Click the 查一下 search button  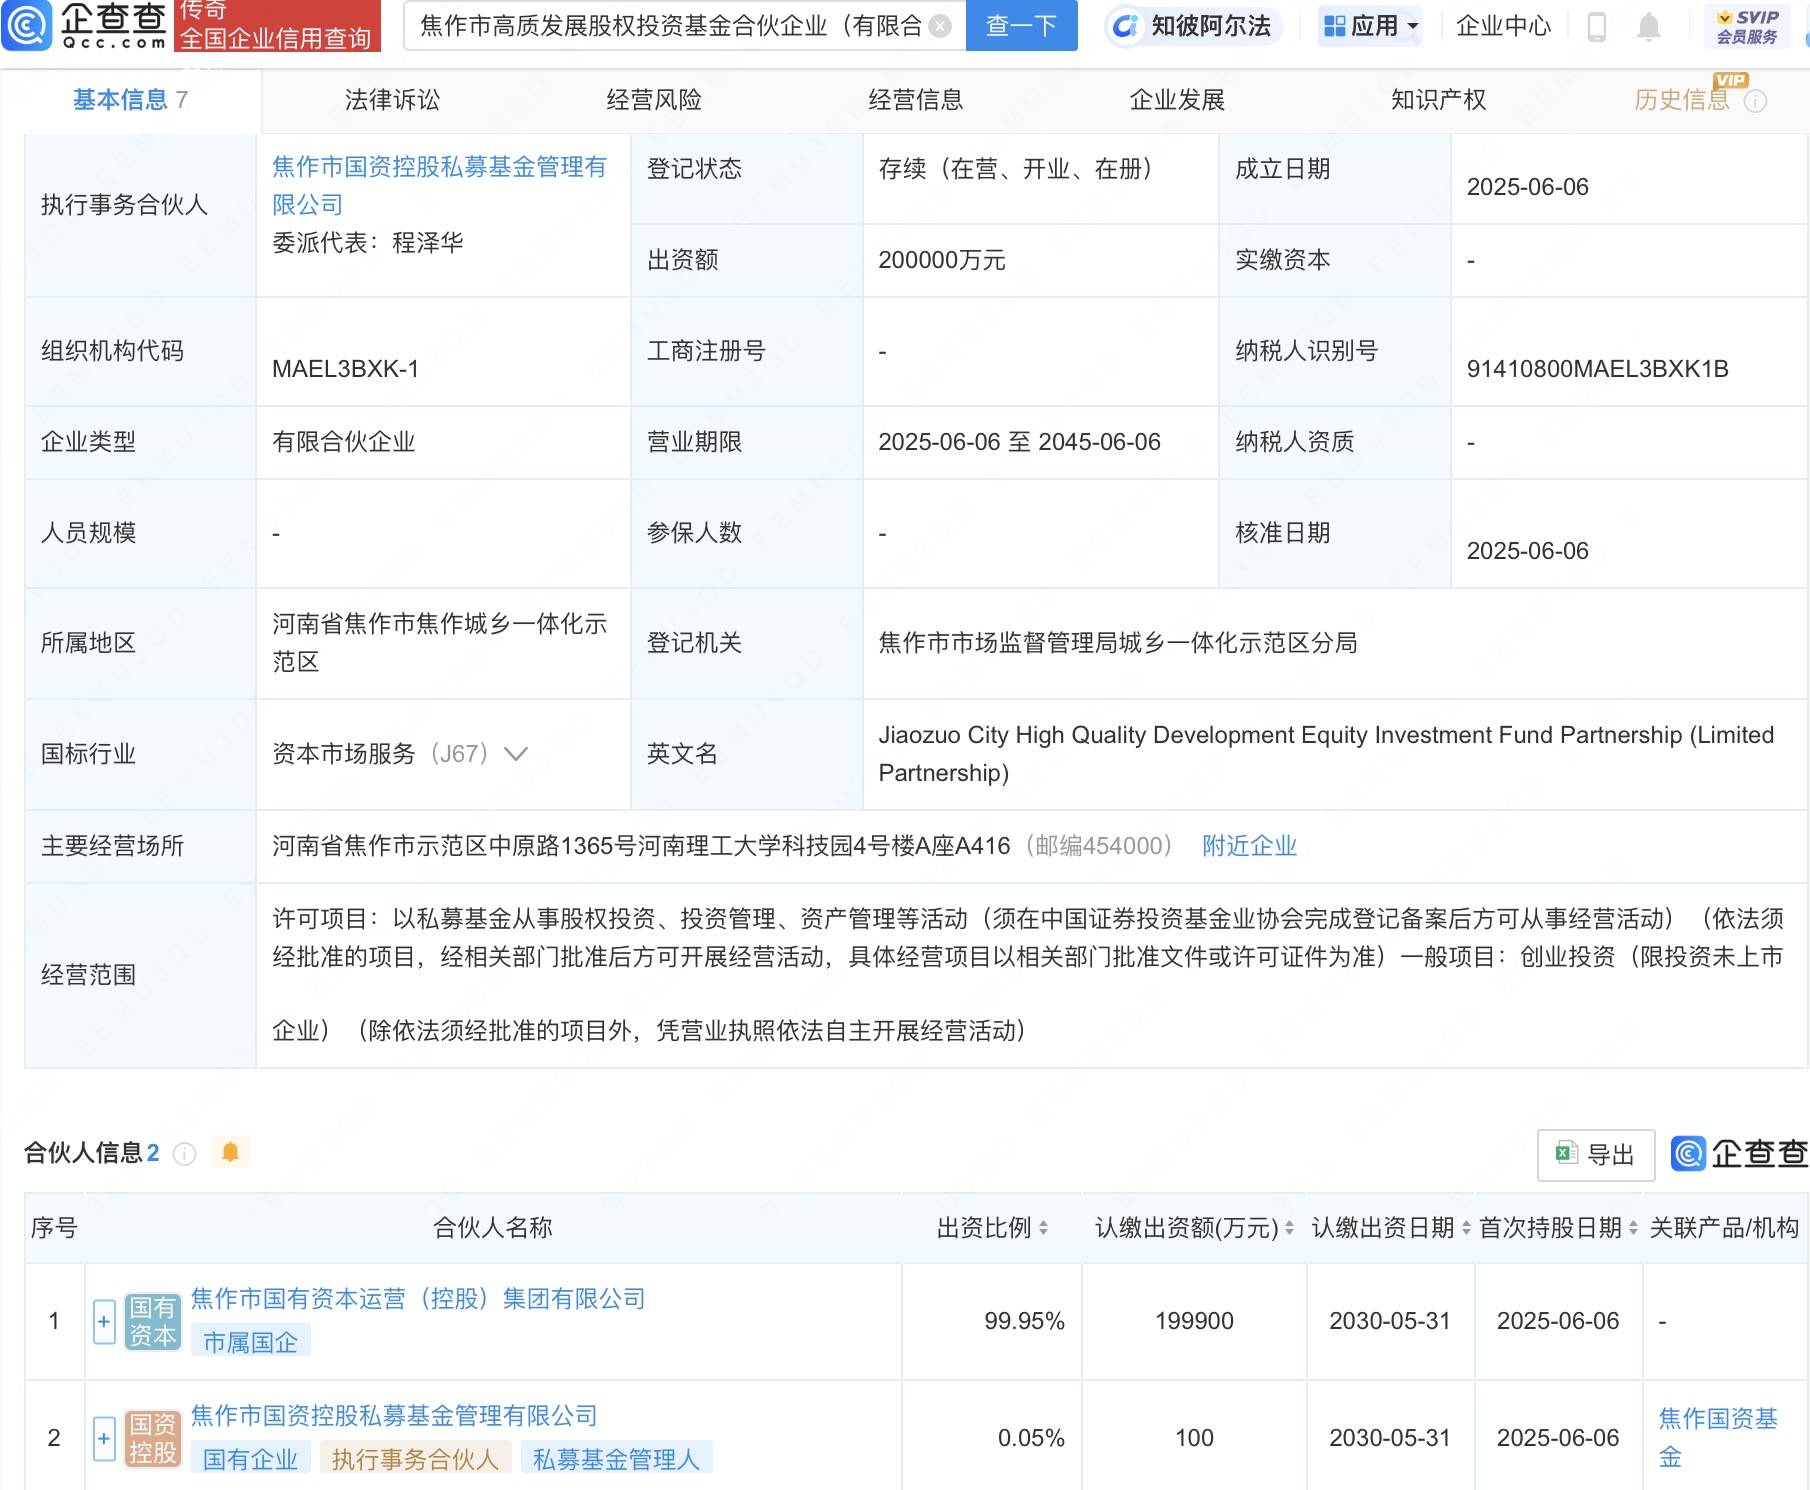(1021, 26)
